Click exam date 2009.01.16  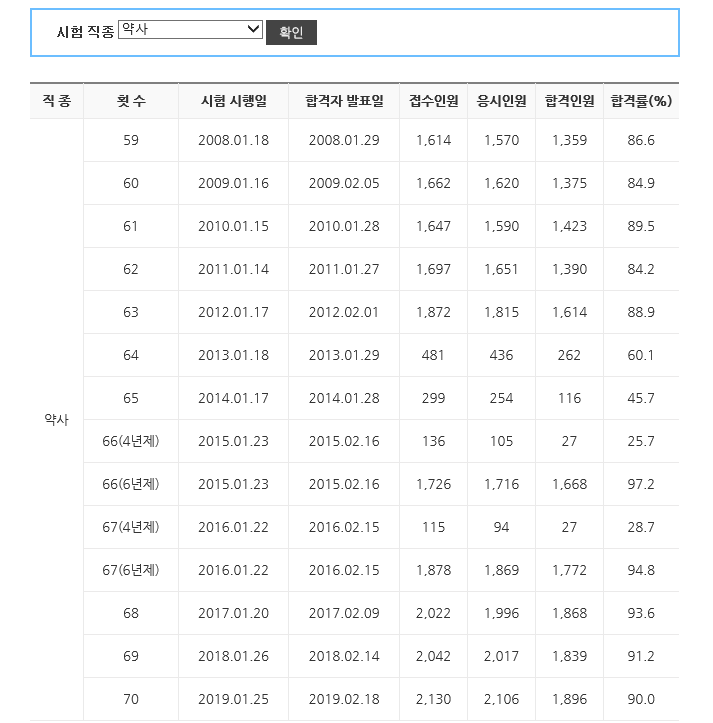click(x=234, y=183)
